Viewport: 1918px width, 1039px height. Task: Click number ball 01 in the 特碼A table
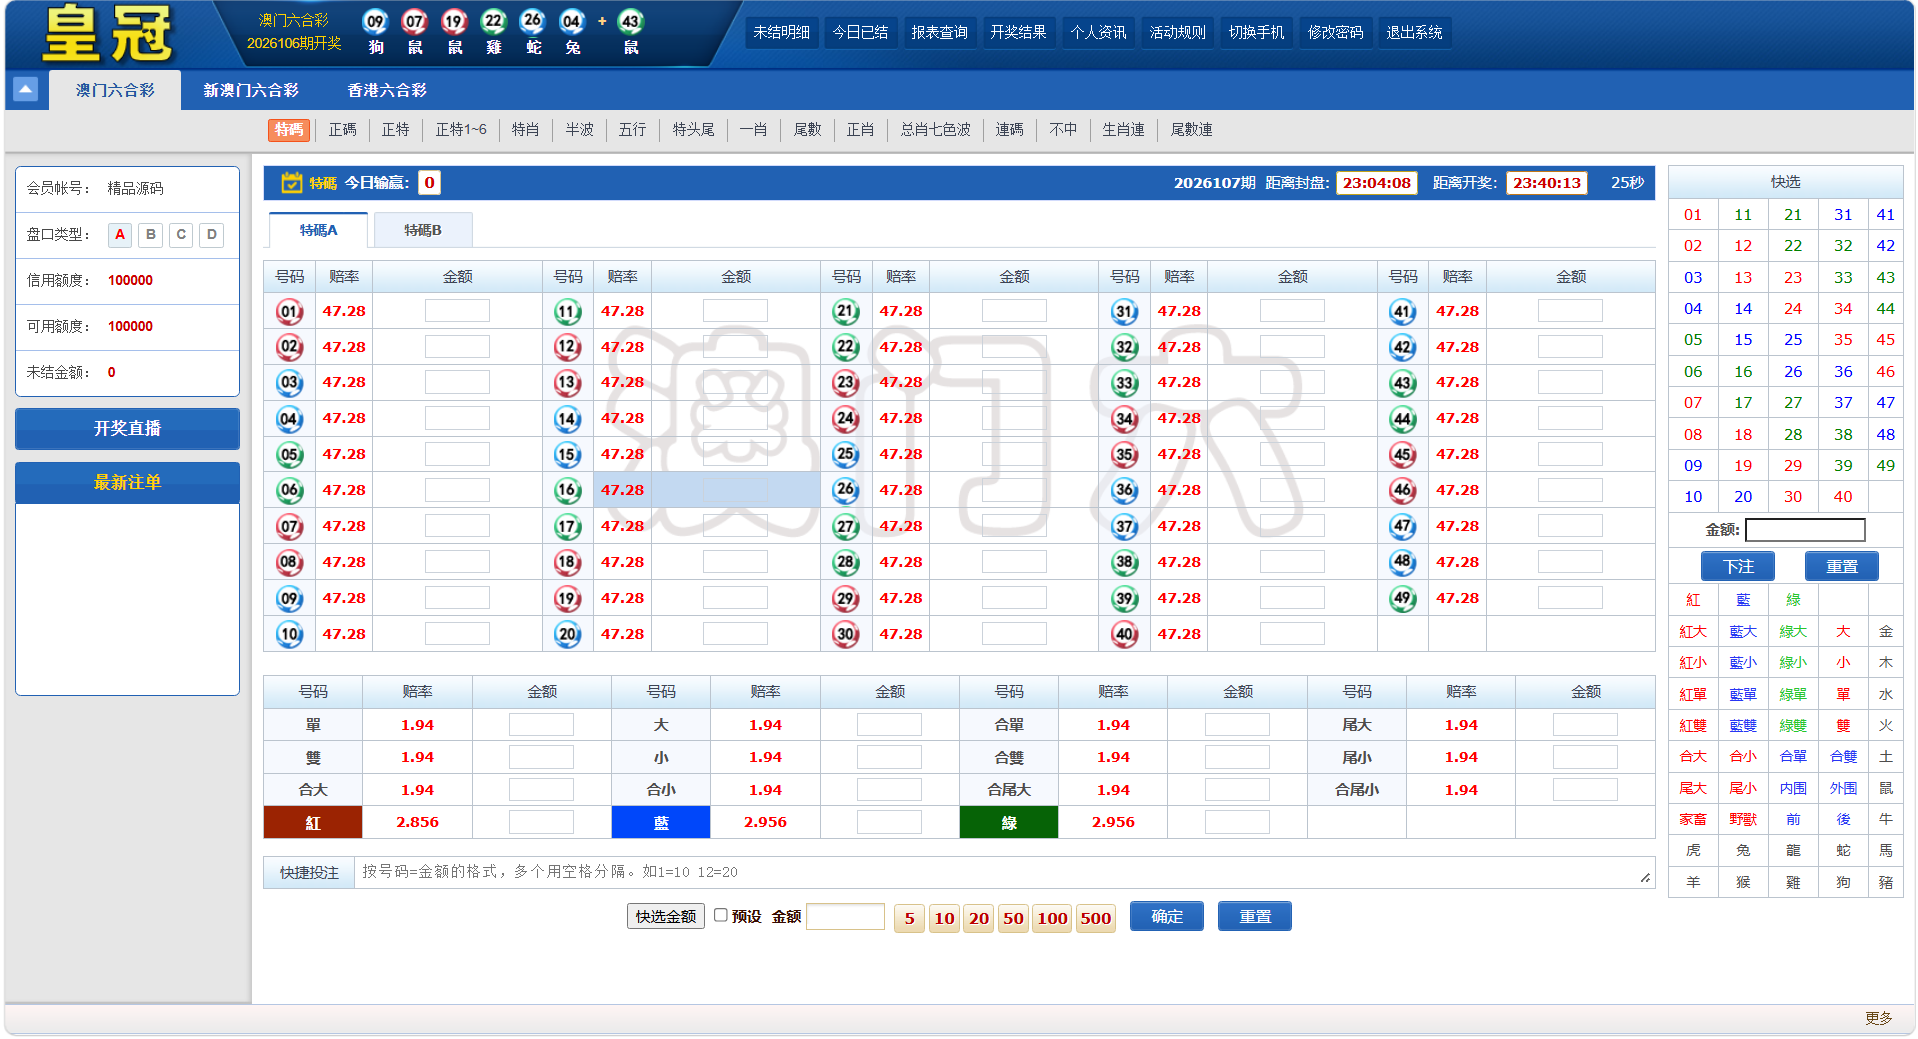pyautogui.click(x=289, y=311)
